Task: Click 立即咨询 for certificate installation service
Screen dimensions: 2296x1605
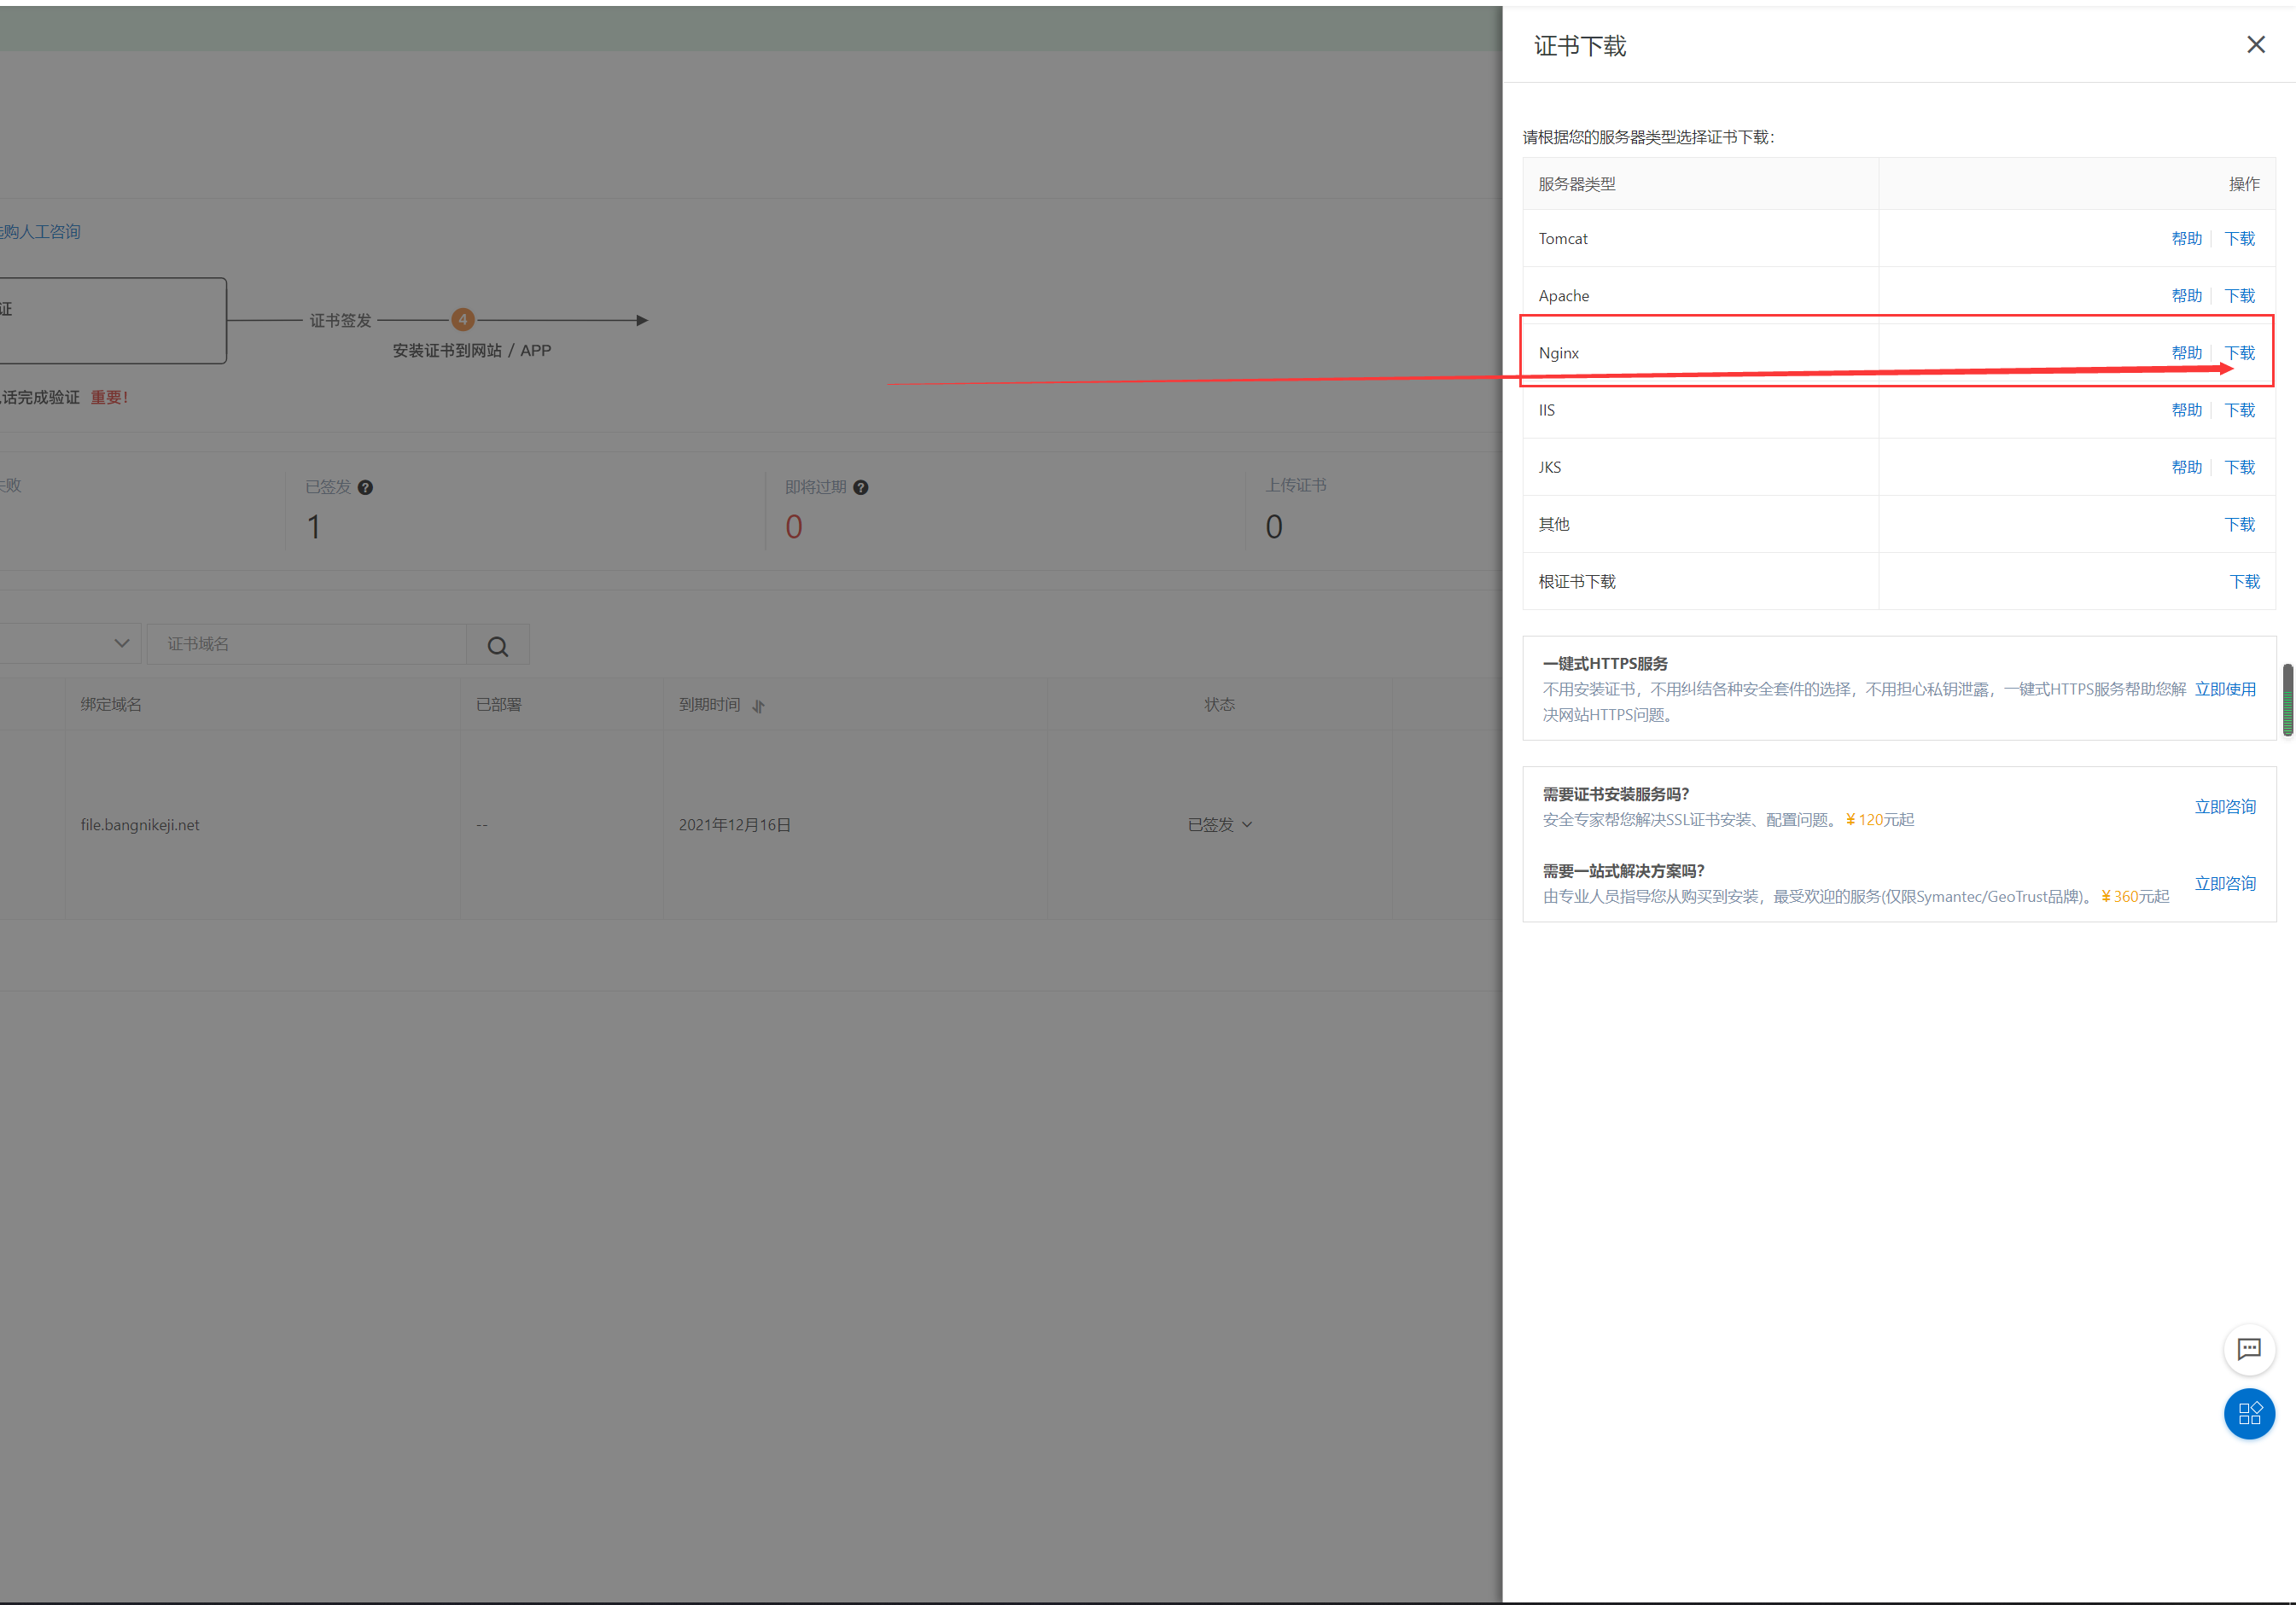Action: [x=2224, y=807]
